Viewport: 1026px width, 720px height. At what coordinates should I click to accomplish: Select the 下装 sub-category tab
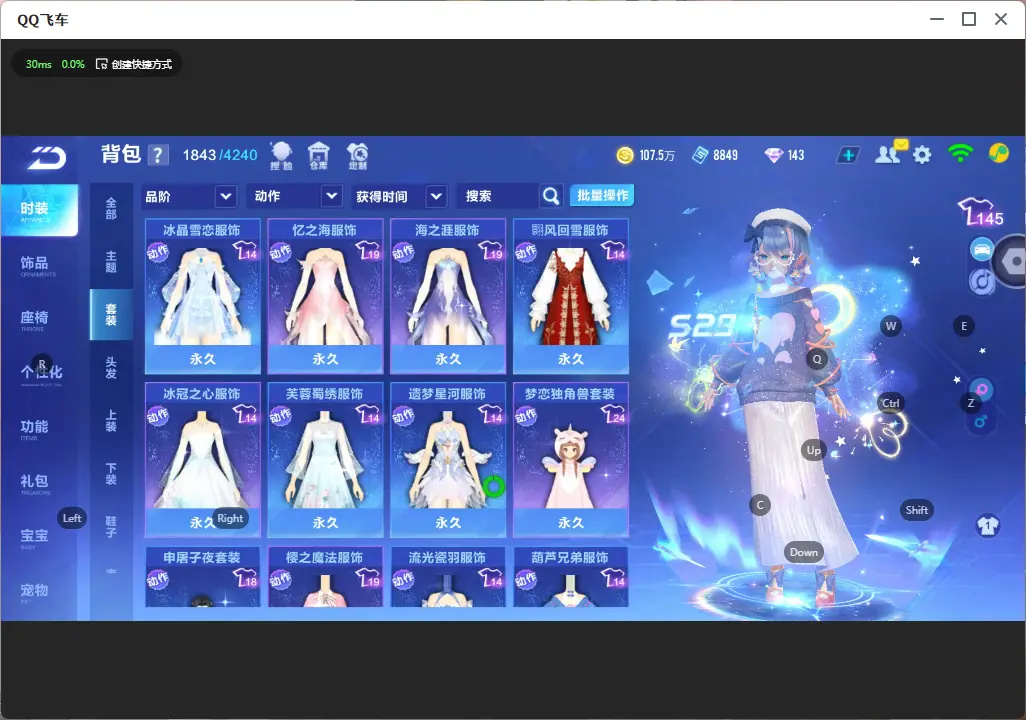[x=111, y=474]
